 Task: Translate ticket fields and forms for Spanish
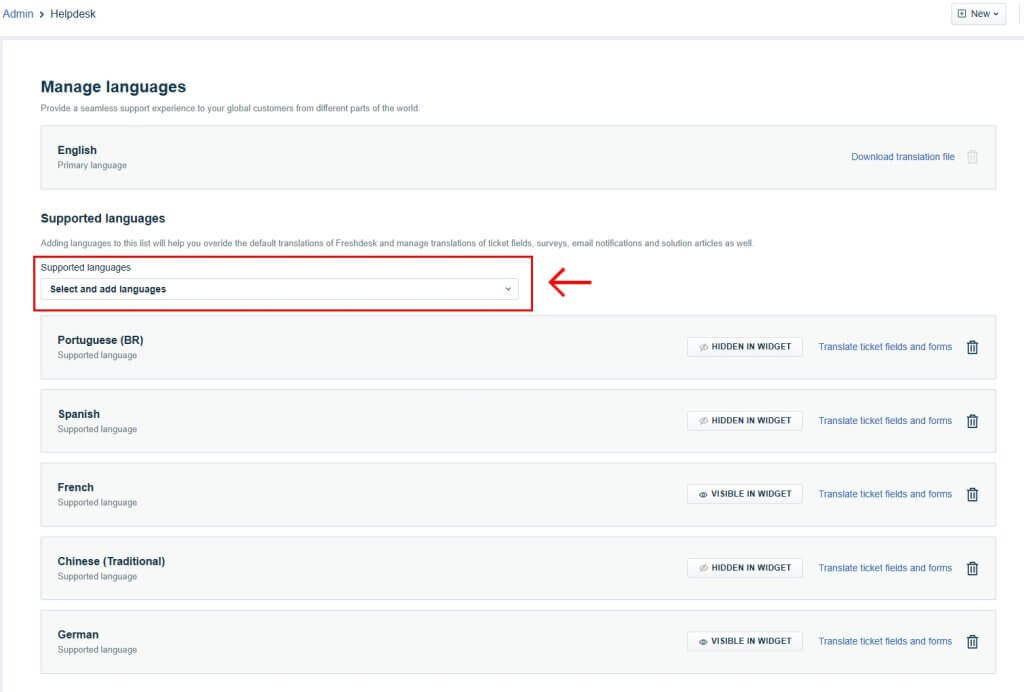pos(885,420)
